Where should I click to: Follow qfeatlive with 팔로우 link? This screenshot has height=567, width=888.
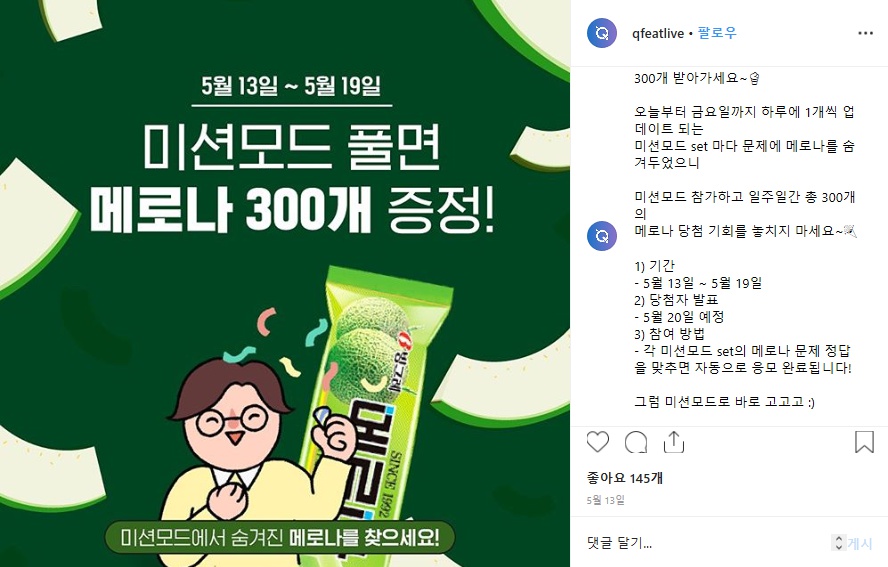coord(717,33)
